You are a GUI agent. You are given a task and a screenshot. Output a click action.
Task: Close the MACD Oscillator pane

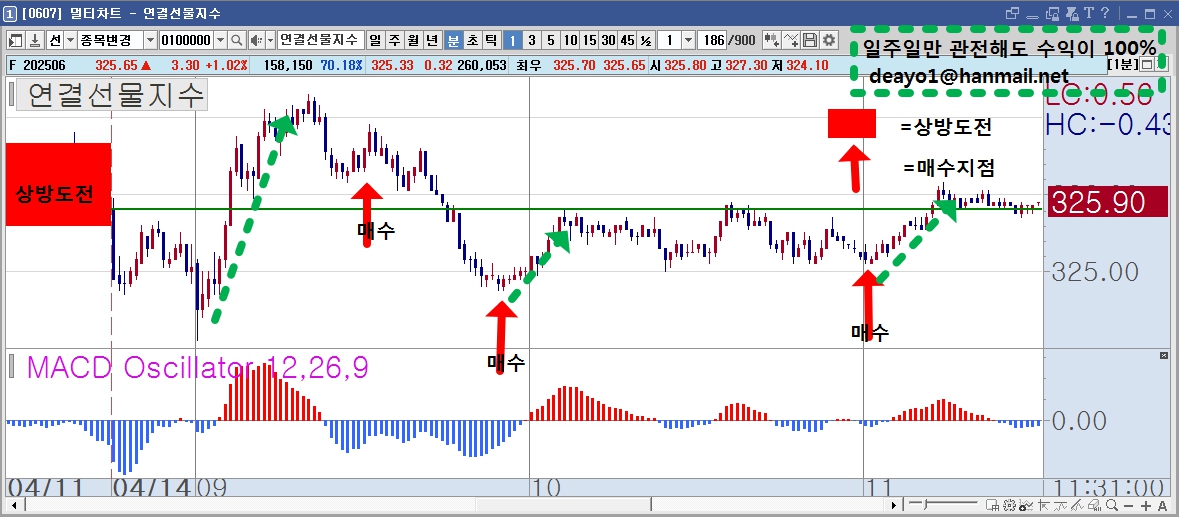click(x=1165, y=355)
